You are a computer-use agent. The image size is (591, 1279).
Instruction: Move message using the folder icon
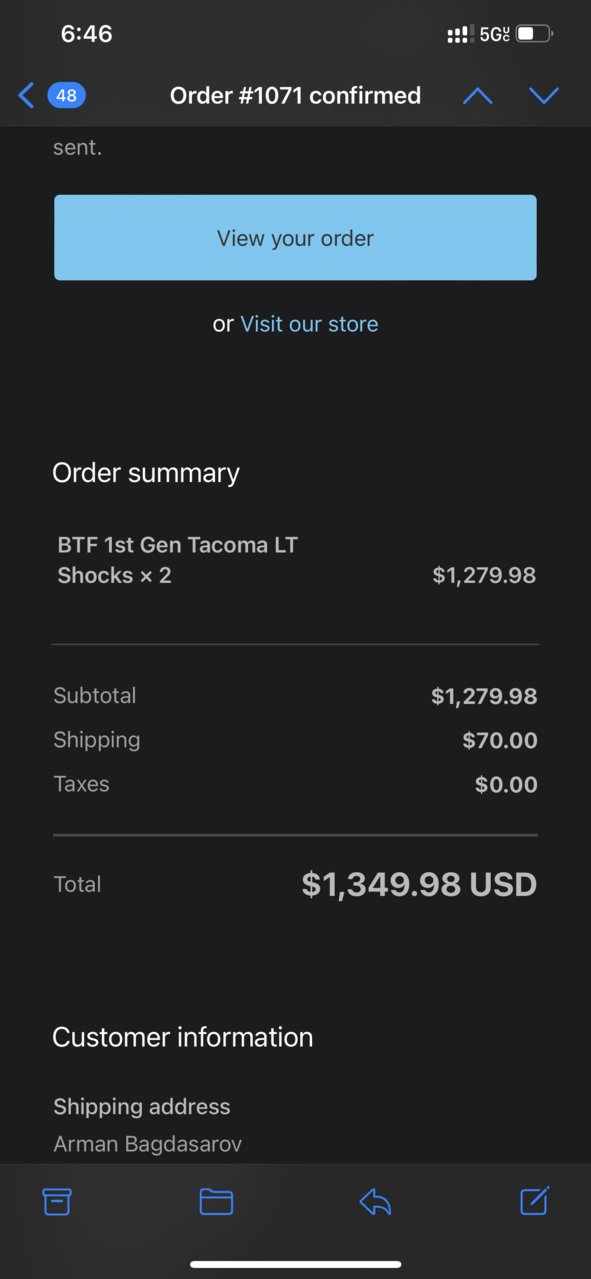(216, 1201)
